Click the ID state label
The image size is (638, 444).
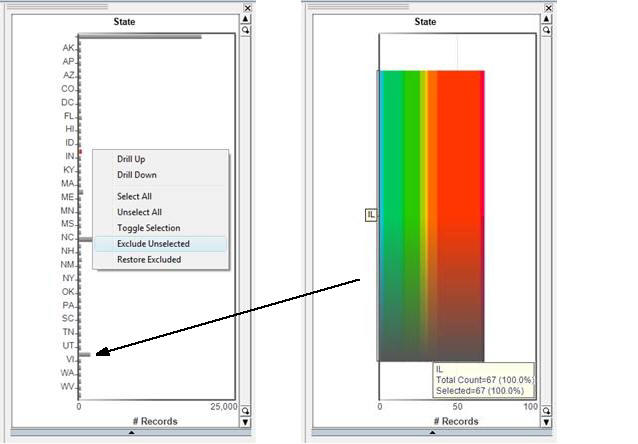click(70, 142)
